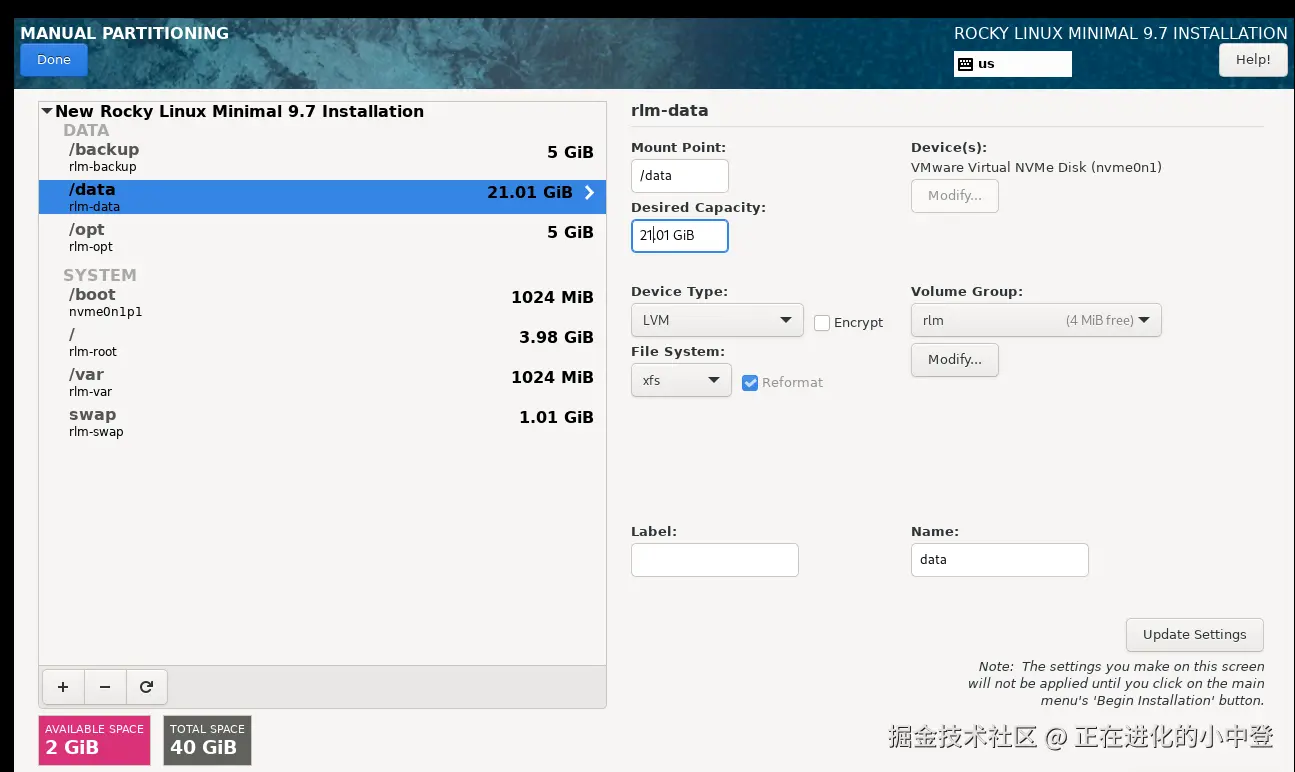Select the /data mount point row
Screen dimensions: 1295x772
point(322,197)
